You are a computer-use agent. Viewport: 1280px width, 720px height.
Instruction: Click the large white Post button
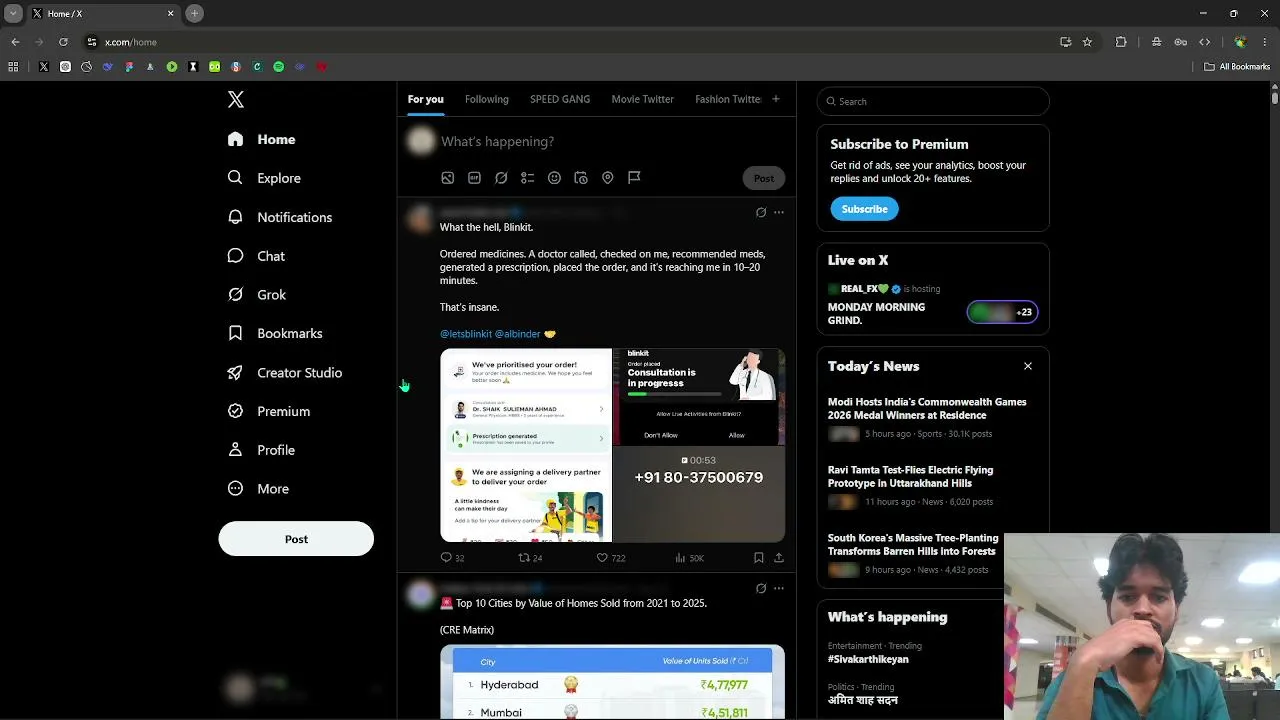click(296, 539)
